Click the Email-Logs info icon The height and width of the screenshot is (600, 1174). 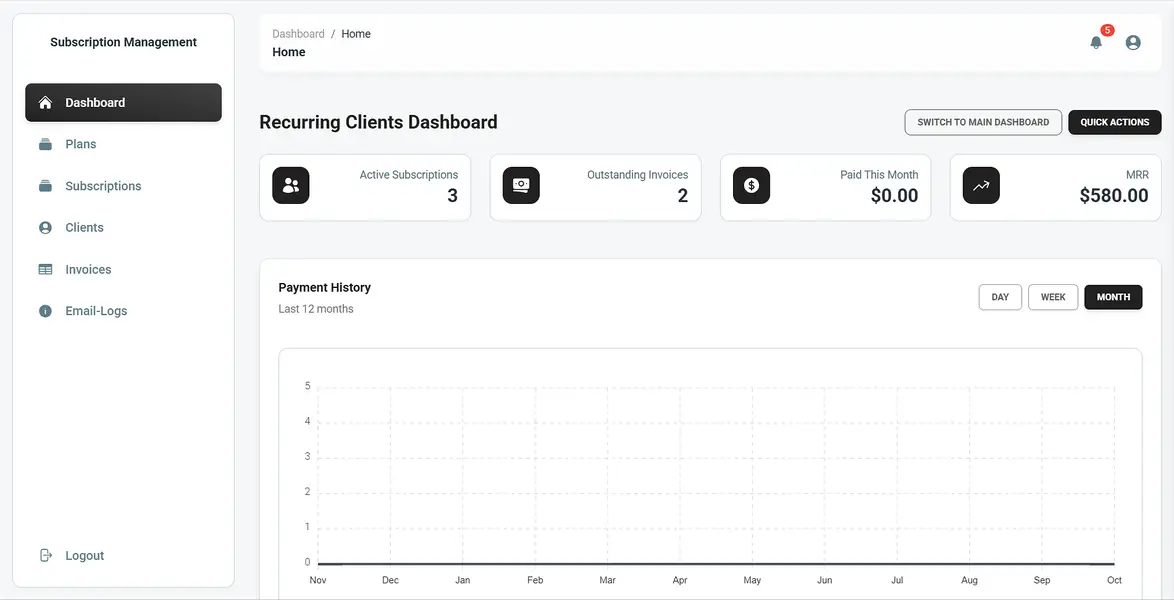click(45, 311)
